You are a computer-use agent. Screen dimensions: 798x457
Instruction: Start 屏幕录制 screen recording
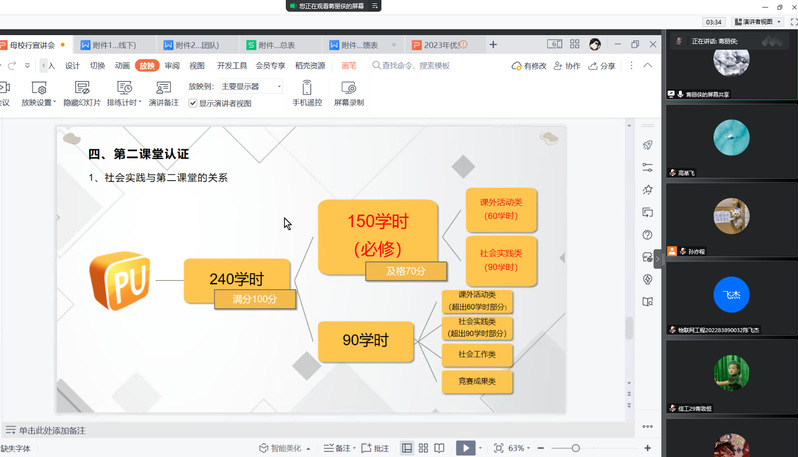point(348,88)
